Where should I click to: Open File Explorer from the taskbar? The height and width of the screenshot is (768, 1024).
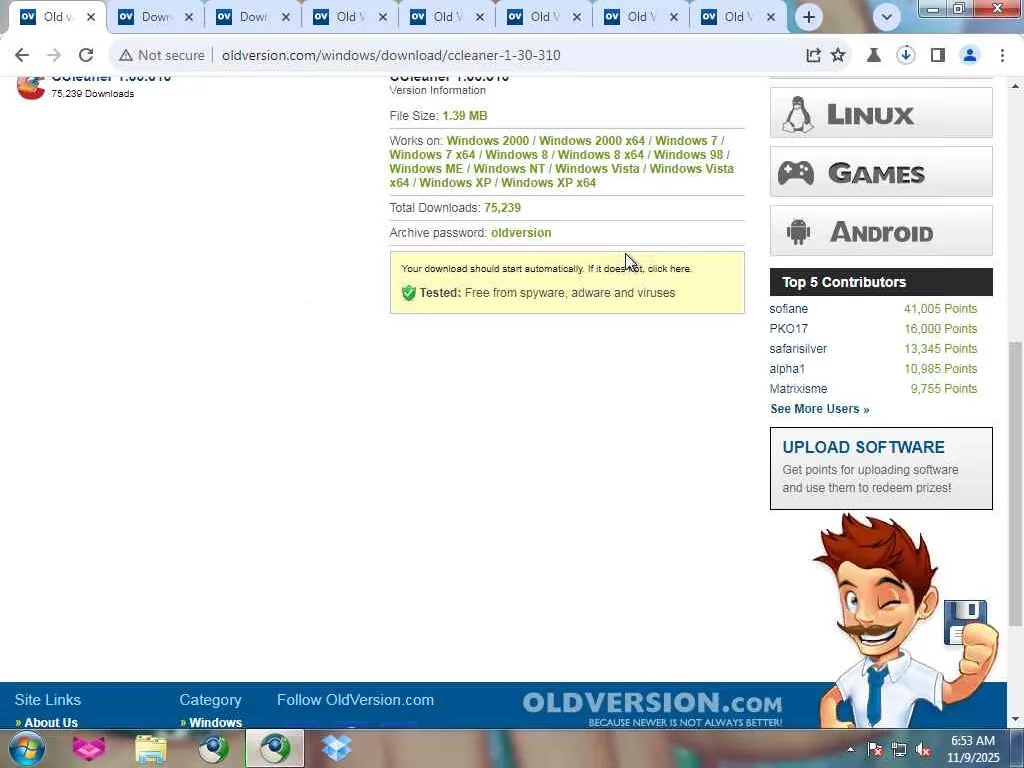(151, 748)
